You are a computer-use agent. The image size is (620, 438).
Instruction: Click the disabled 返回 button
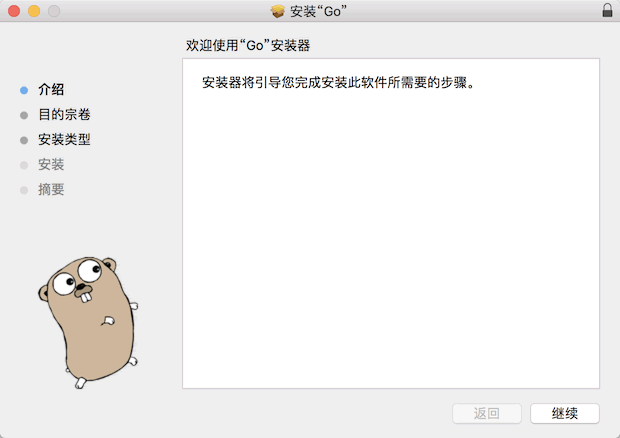pyautogui.click(x=486, y=413)
